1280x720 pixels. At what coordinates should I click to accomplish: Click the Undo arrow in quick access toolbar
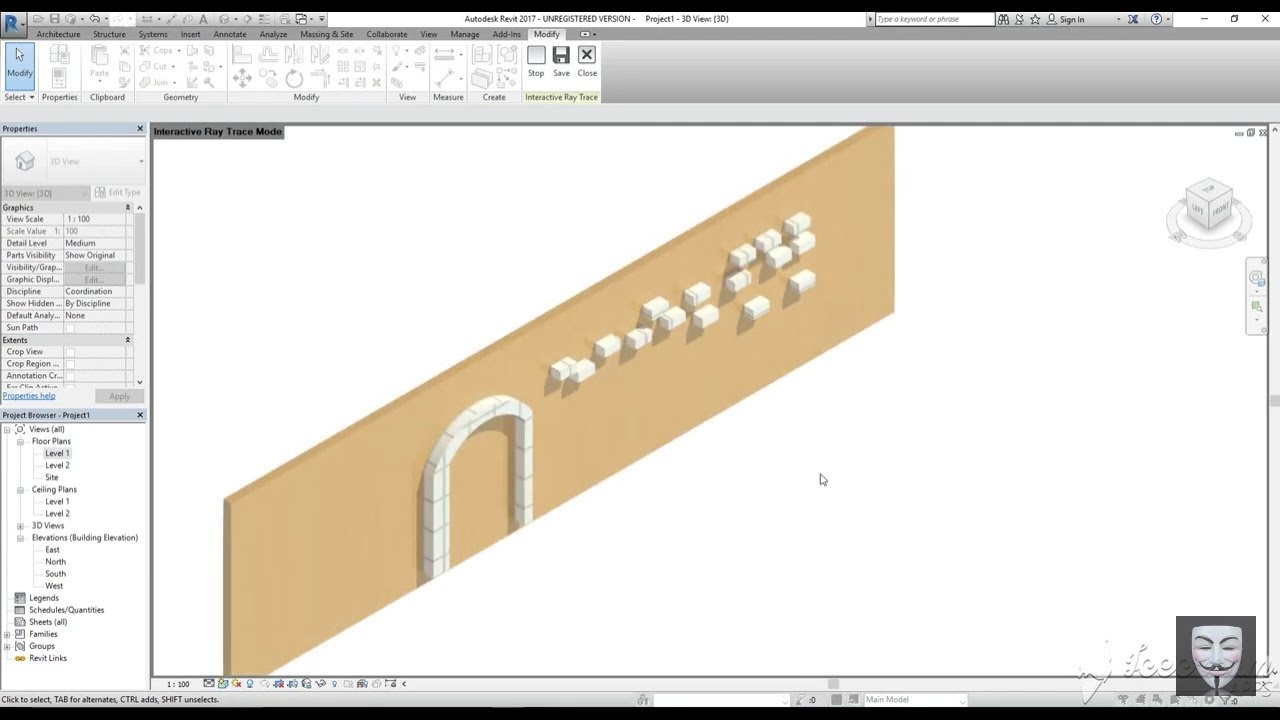click(95, 19)
